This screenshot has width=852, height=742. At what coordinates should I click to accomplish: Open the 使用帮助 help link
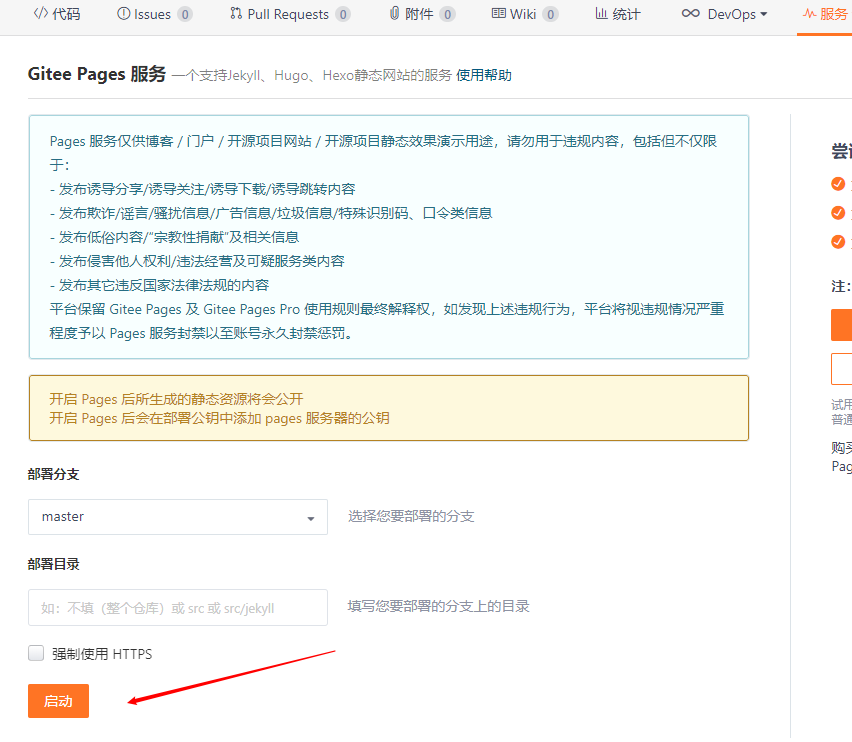click(x=484, y=74)
